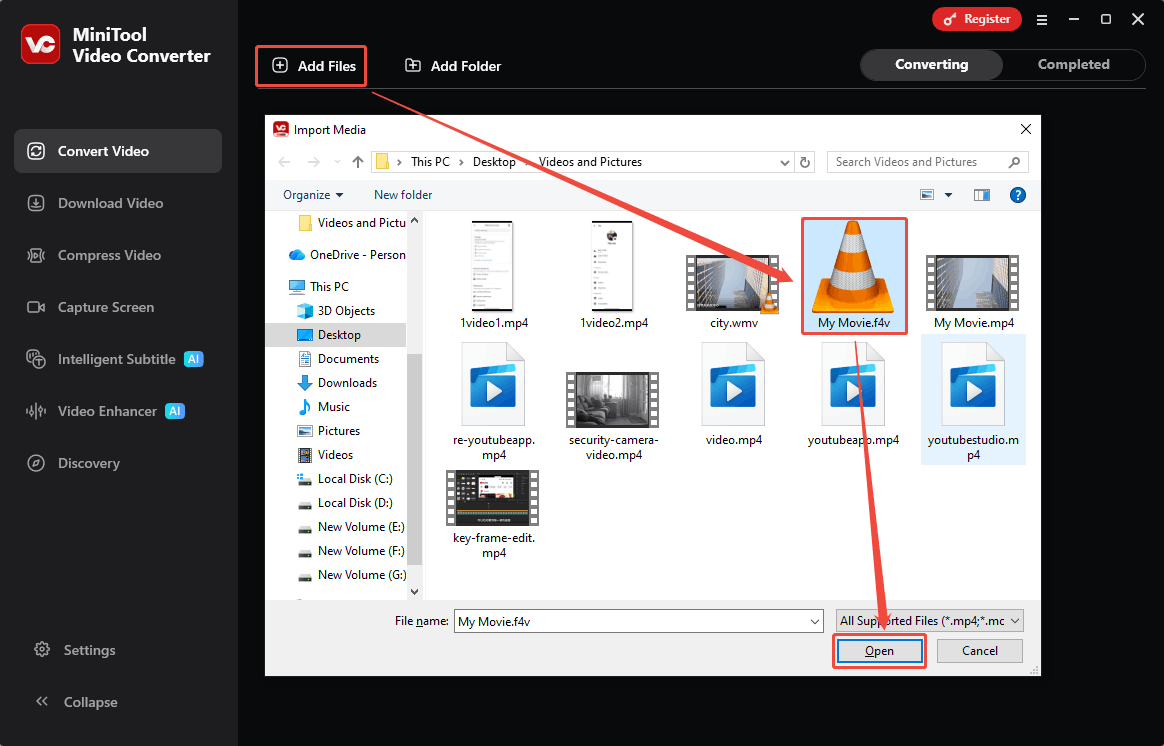Select 3D Objects in navigation tree
The height and width of the screenshot is (746, 1164).
pos(336,311)
